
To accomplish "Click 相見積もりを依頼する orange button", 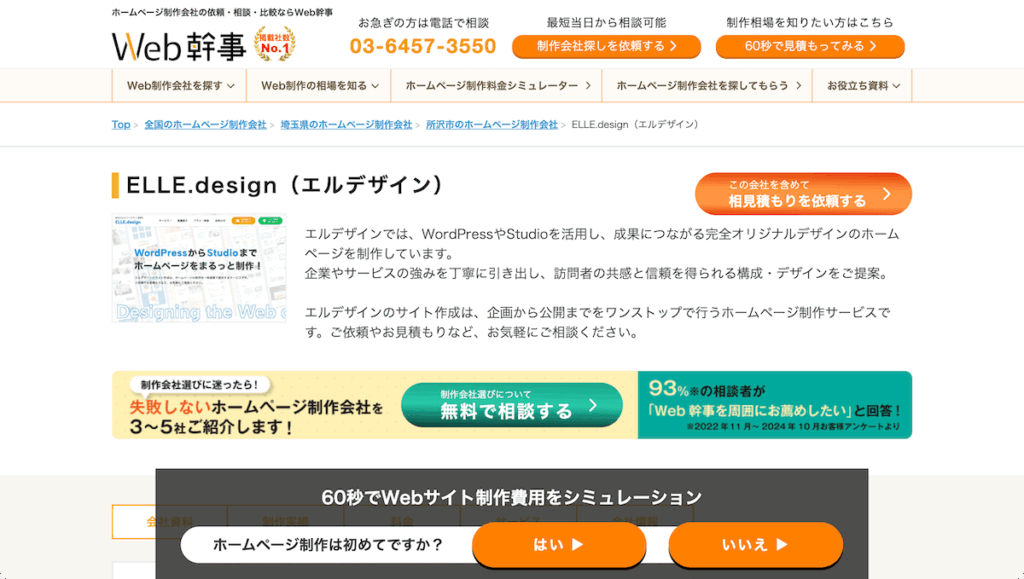I will coord(803,194).
